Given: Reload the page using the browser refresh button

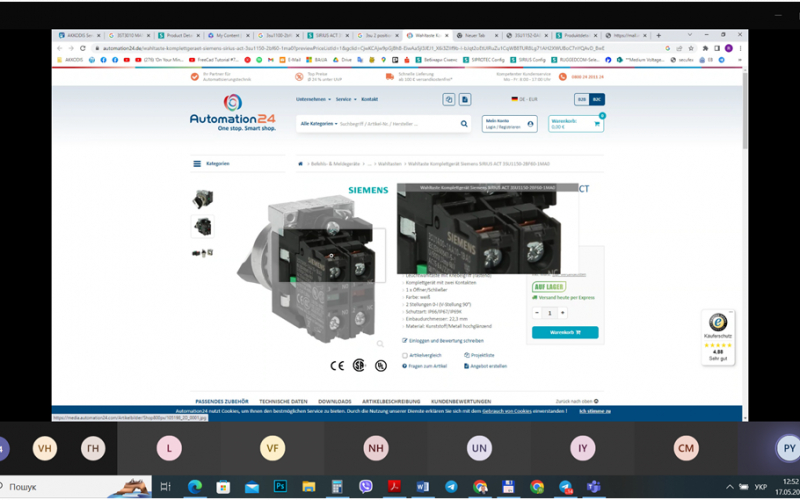Looking at the screenshot, I should 83,48.
